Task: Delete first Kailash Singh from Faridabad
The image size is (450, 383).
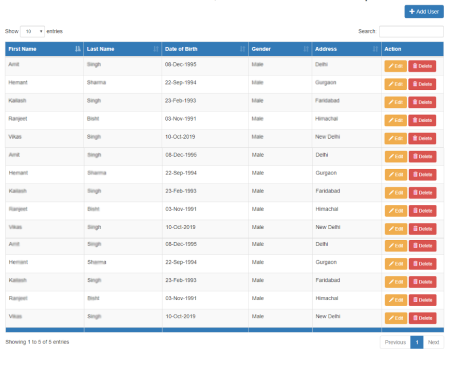Action: point(422,102)
